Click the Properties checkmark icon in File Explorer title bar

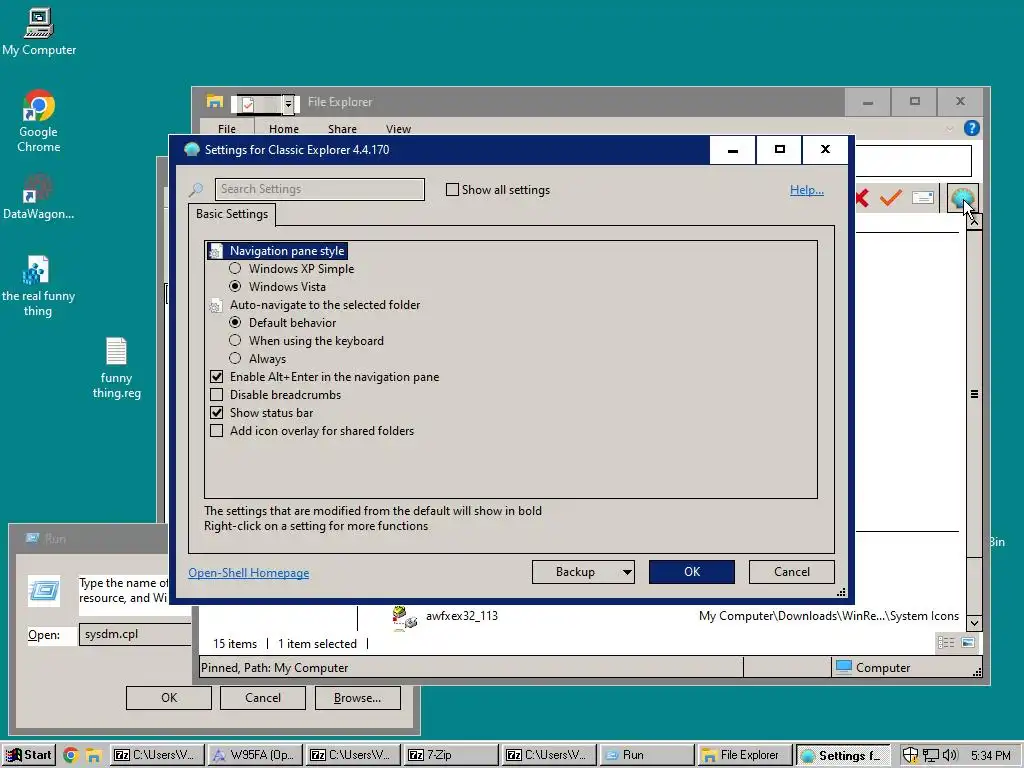point(248,103)
